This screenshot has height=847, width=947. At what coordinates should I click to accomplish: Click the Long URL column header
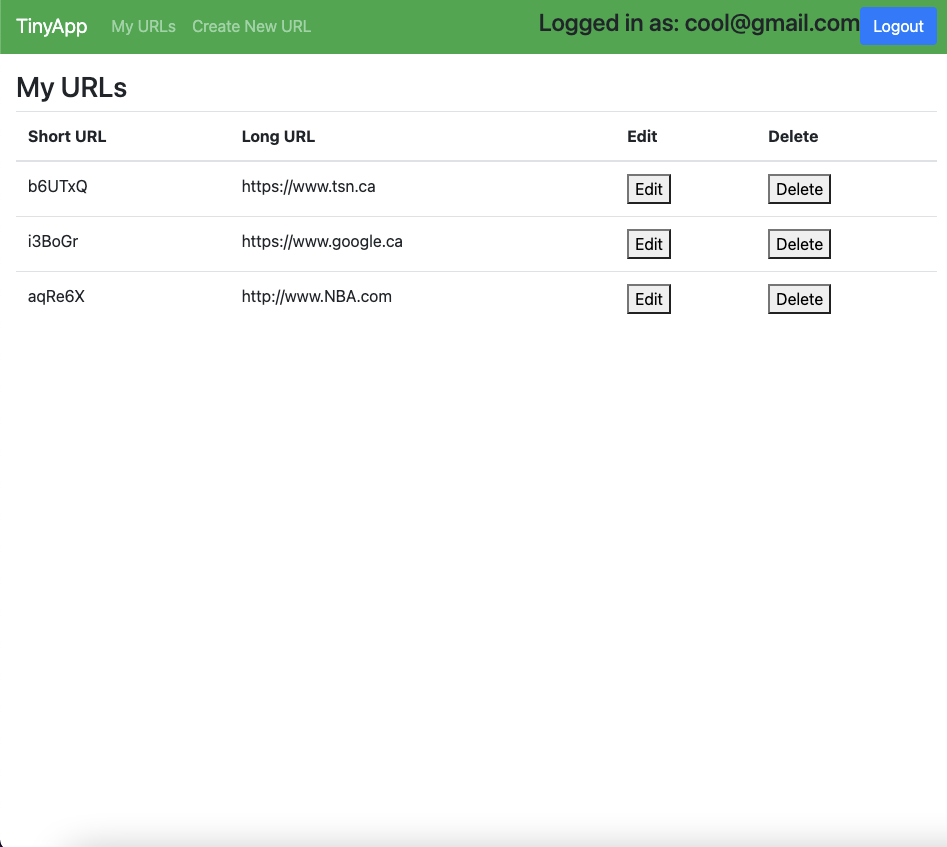click(278, 136)
